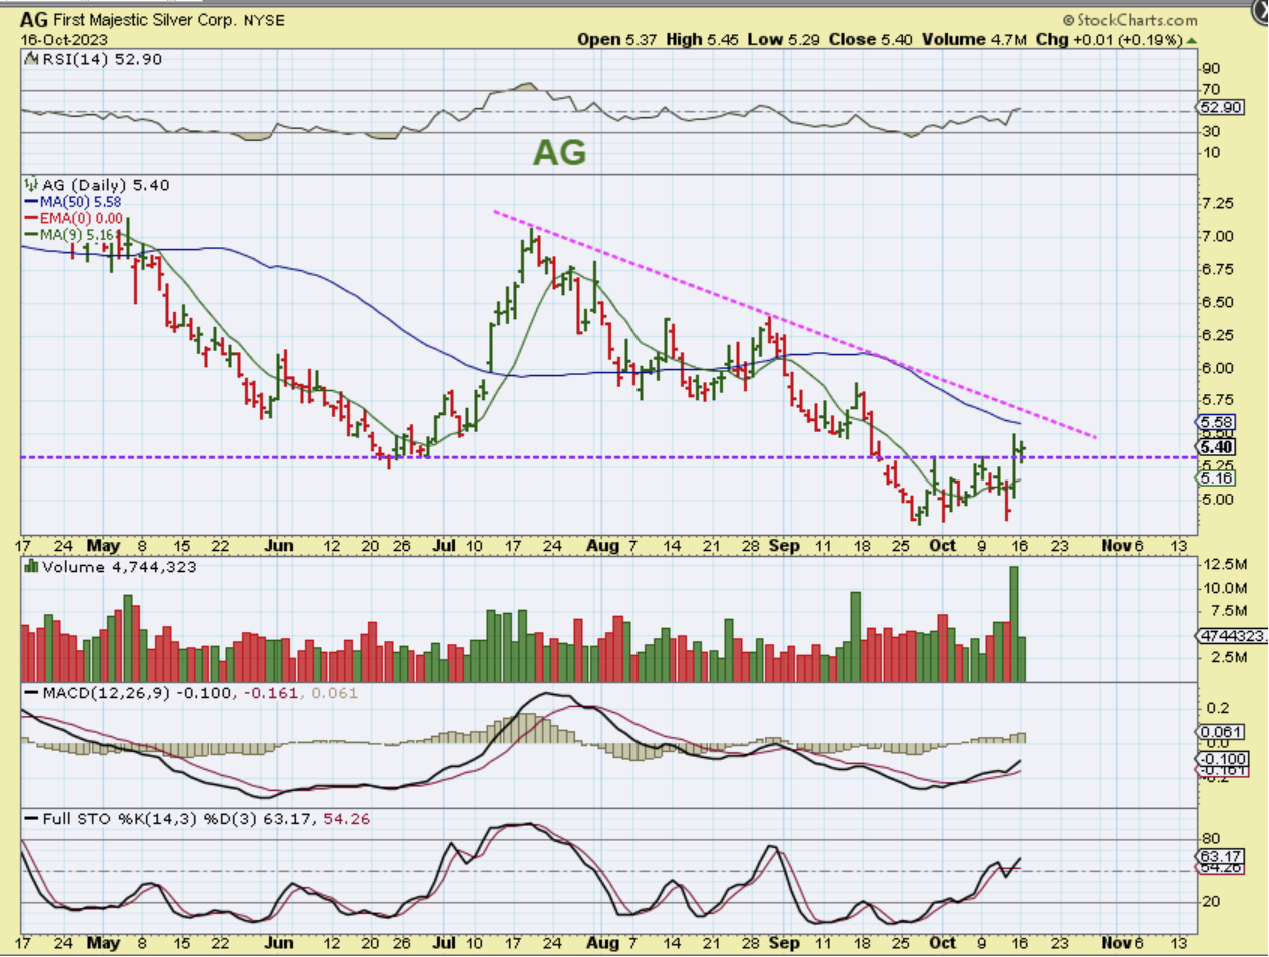Click the date '16-Oct-2023' in the header

64,40
